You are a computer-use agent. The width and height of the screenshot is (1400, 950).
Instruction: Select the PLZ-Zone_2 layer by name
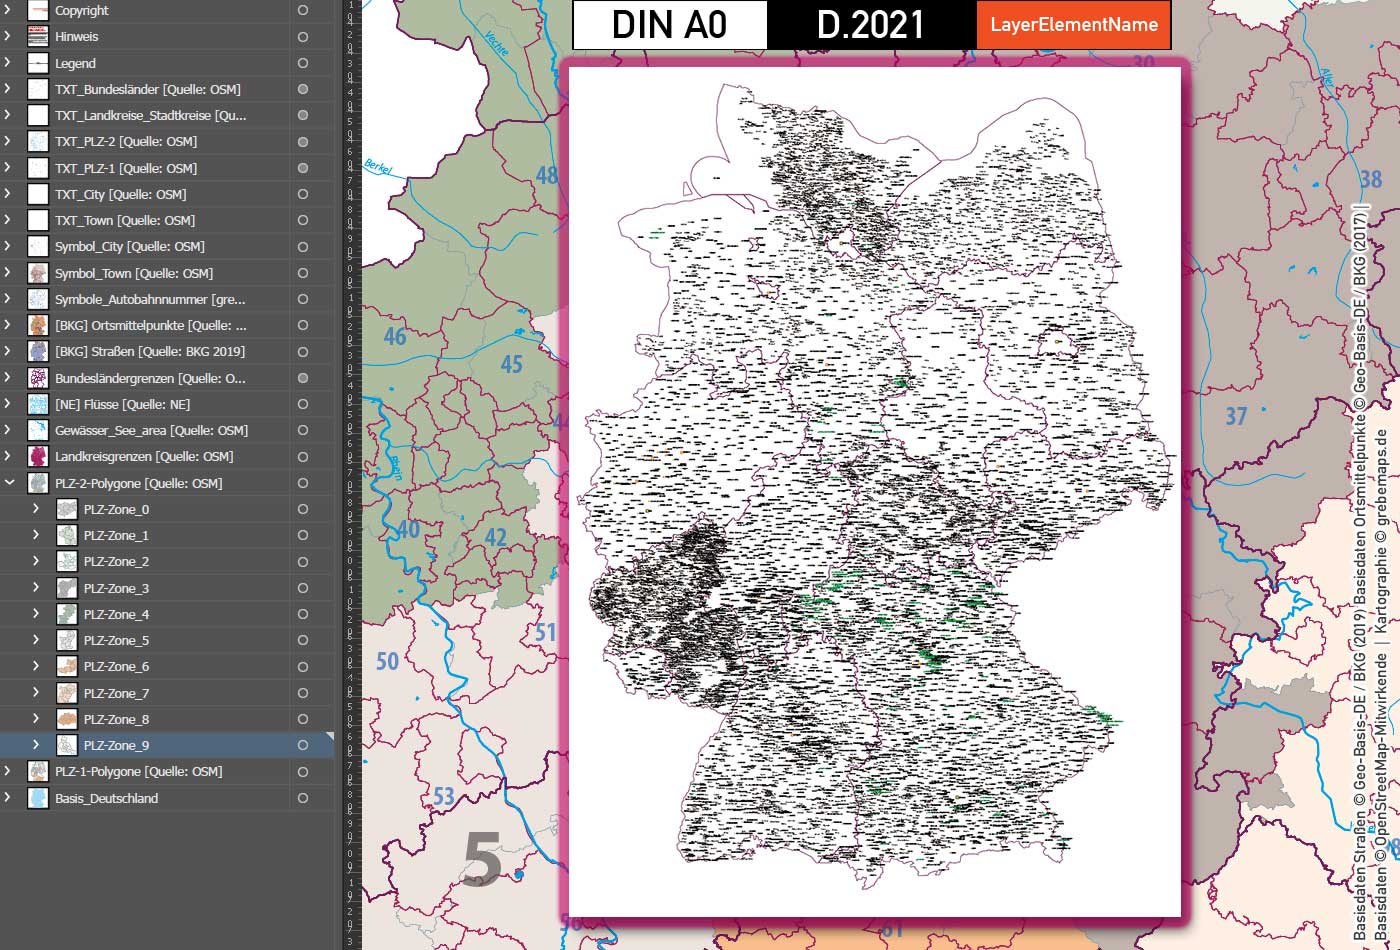pos(115,561)
